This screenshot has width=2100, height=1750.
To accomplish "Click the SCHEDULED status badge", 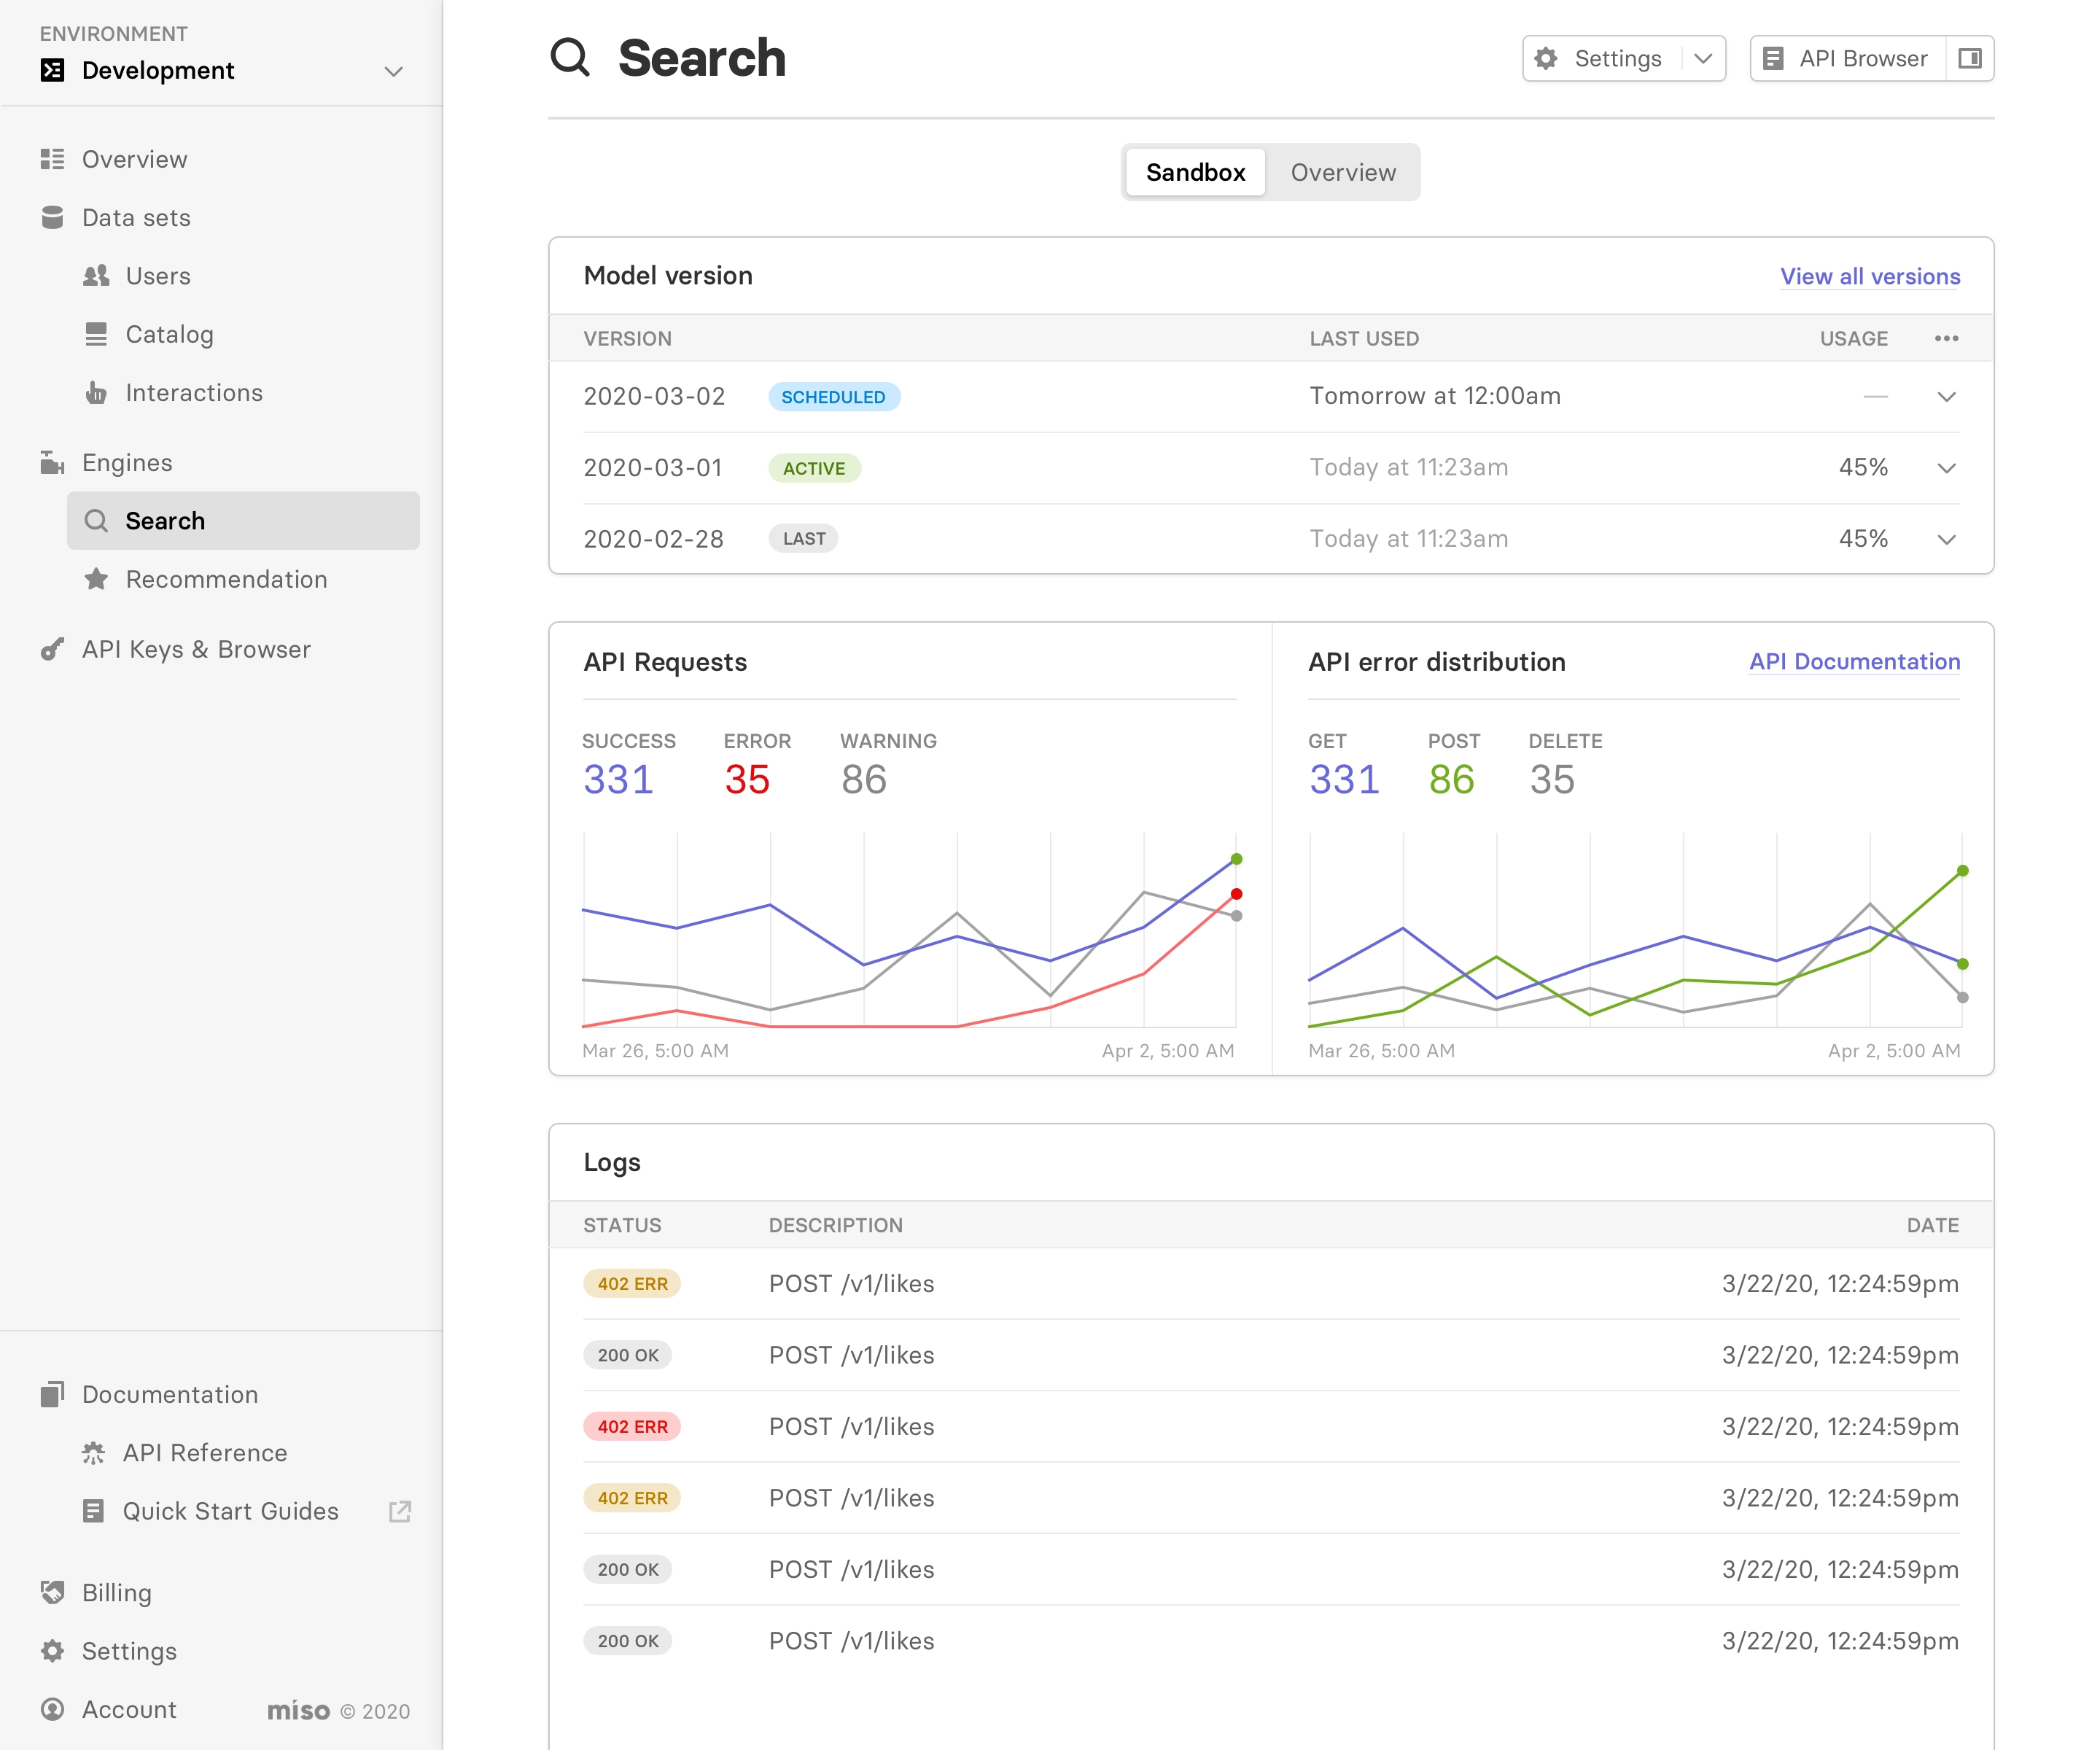I will pyautogui.click(x=833, y=396).
